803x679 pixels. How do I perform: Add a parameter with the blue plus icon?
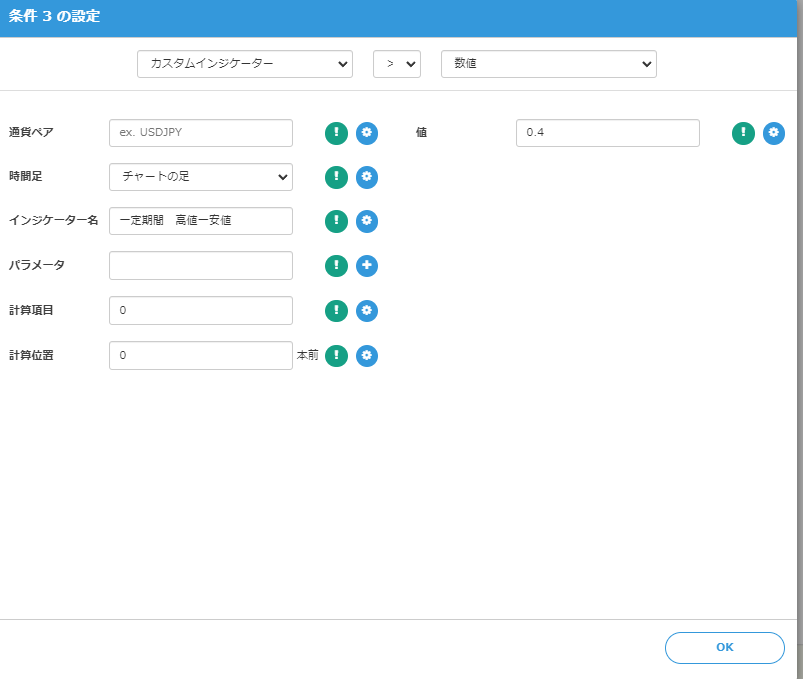(367, 266)
